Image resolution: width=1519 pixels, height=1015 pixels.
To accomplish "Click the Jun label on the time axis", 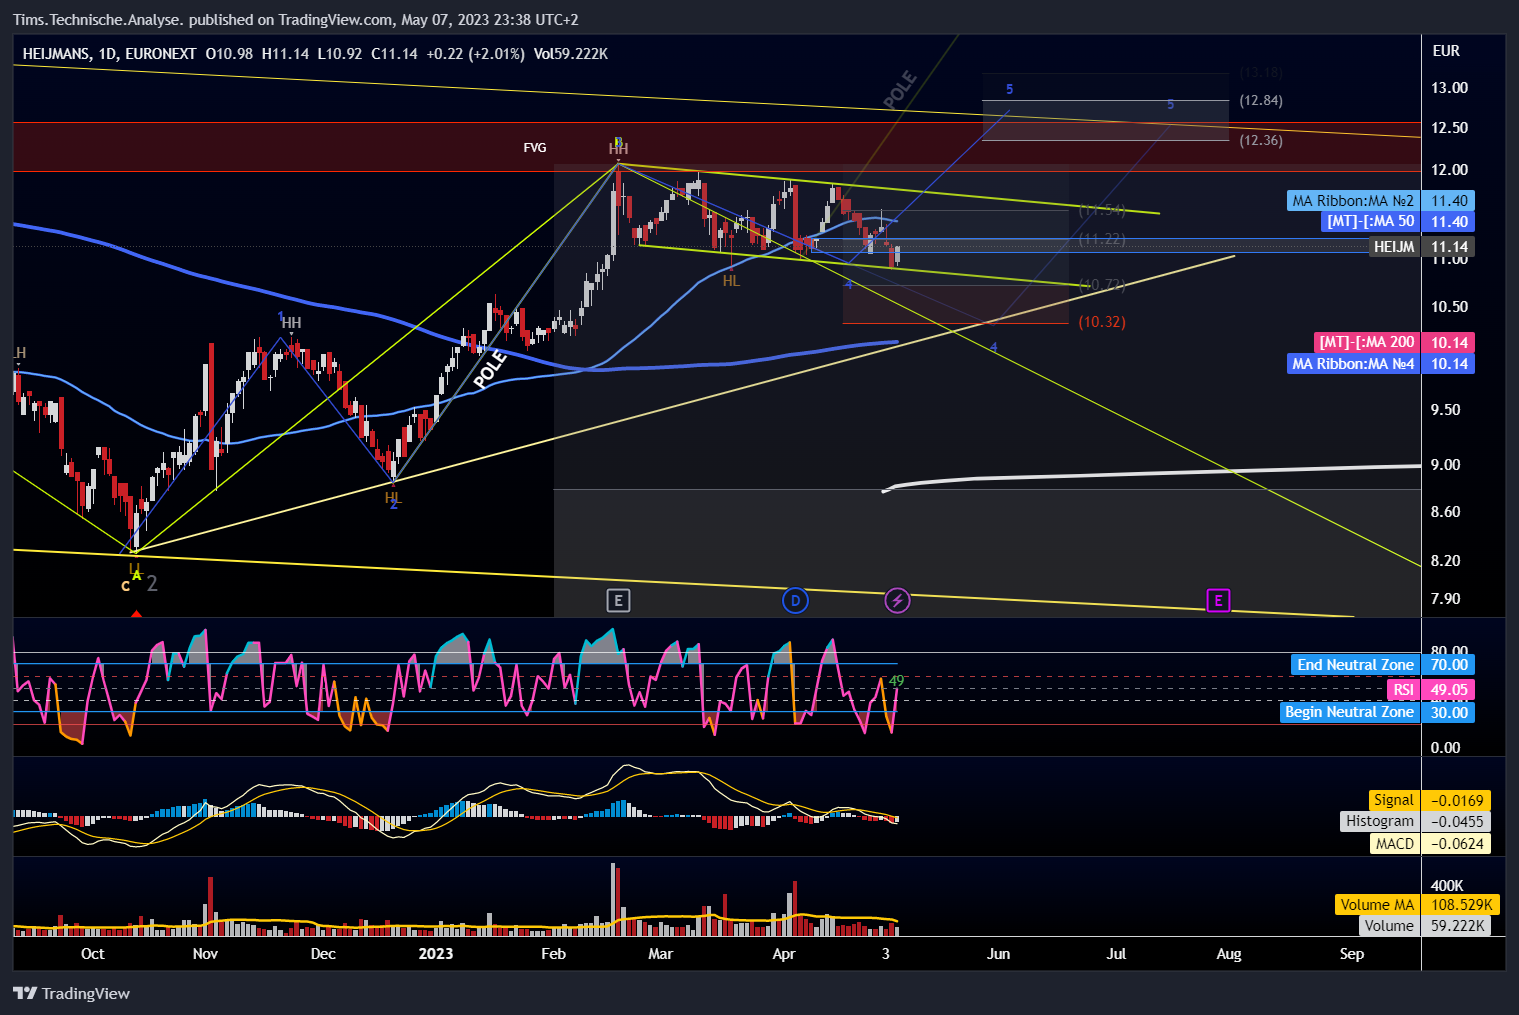I will pos(998,954).
